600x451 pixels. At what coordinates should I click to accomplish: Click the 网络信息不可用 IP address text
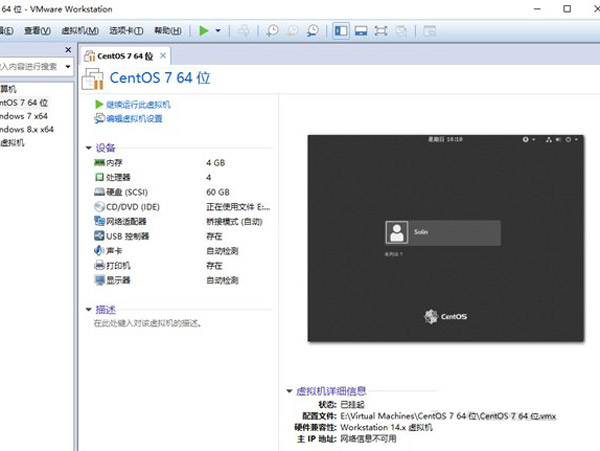click(x=368, y=439)
